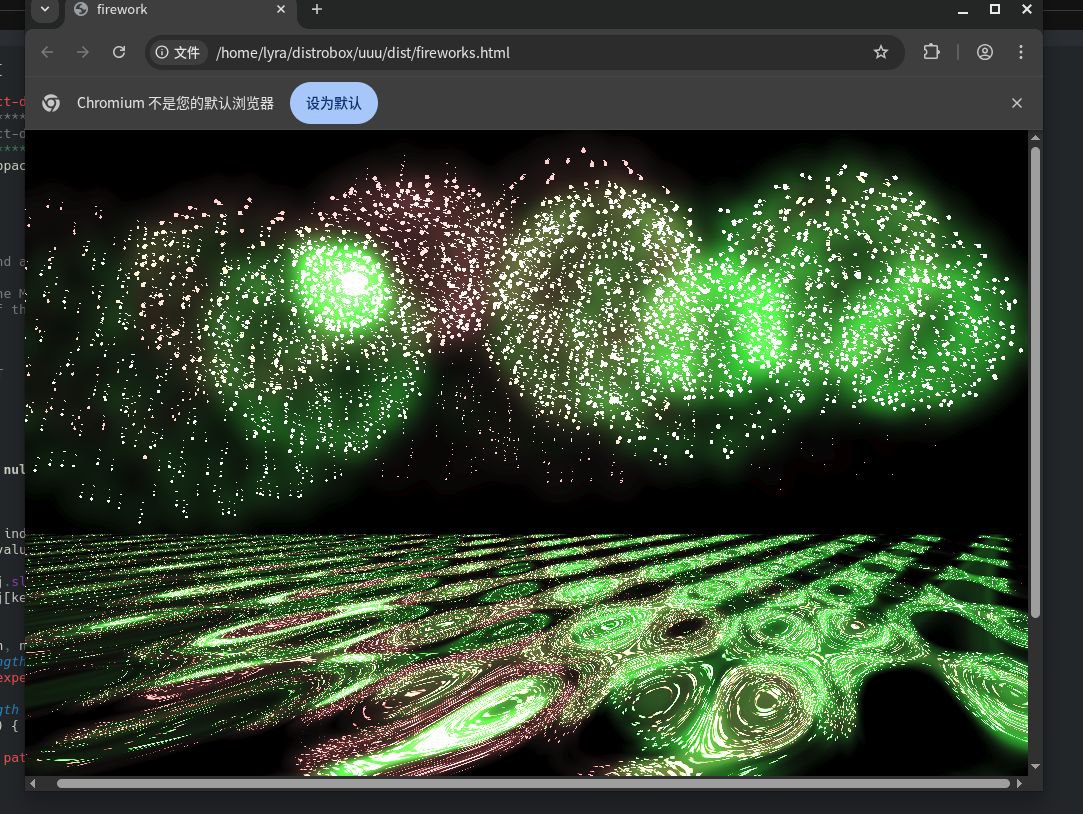Open the Chromium three-dot menu
Screen dimensions: 1083x814
1020,52
